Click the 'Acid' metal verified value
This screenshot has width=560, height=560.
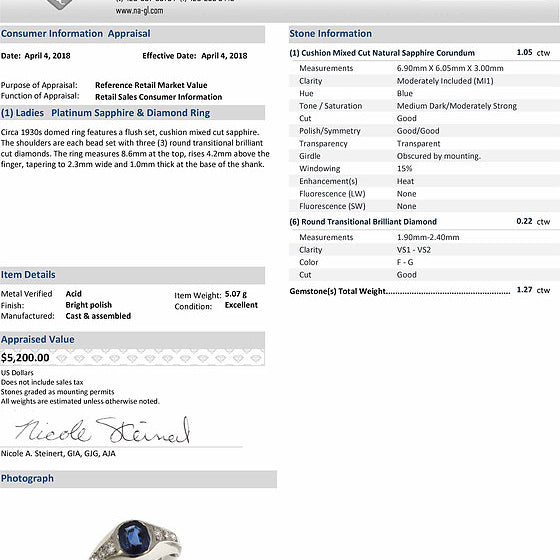pos(74,294)
